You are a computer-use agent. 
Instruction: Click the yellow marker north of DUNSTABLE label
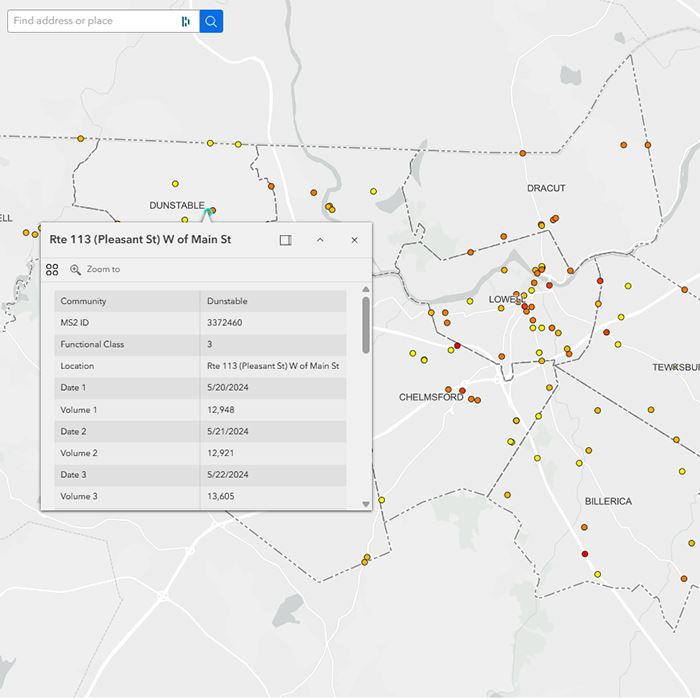pyautogui.click(x=175, y=184)
